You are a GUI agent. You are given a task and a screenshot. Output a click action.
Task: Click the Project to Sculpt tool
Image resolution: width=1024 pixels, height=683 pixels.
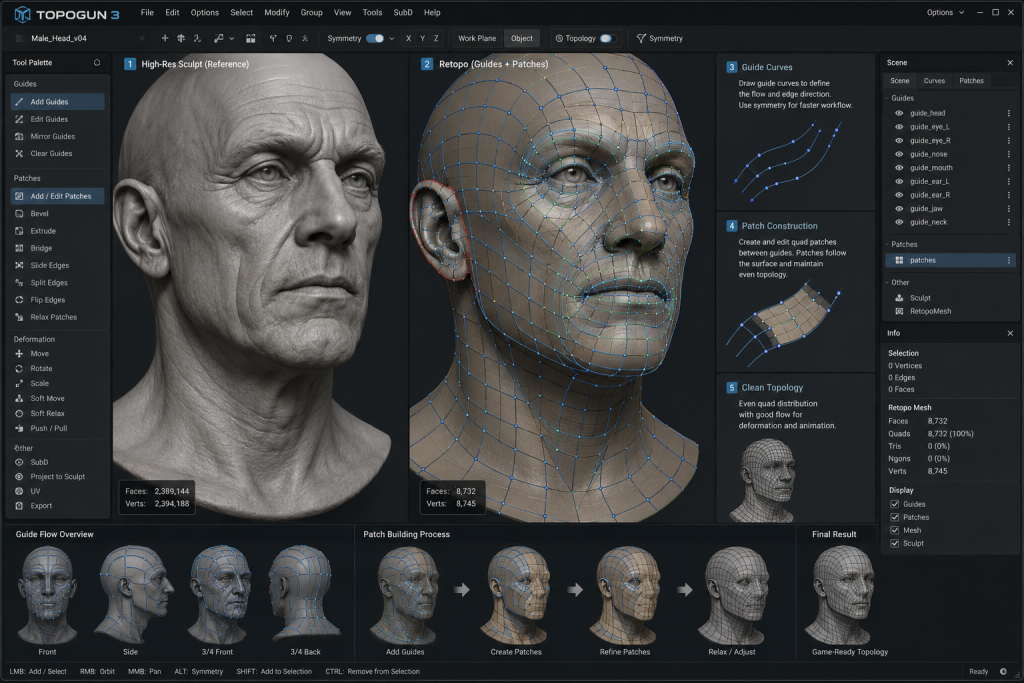click(57, 477)
